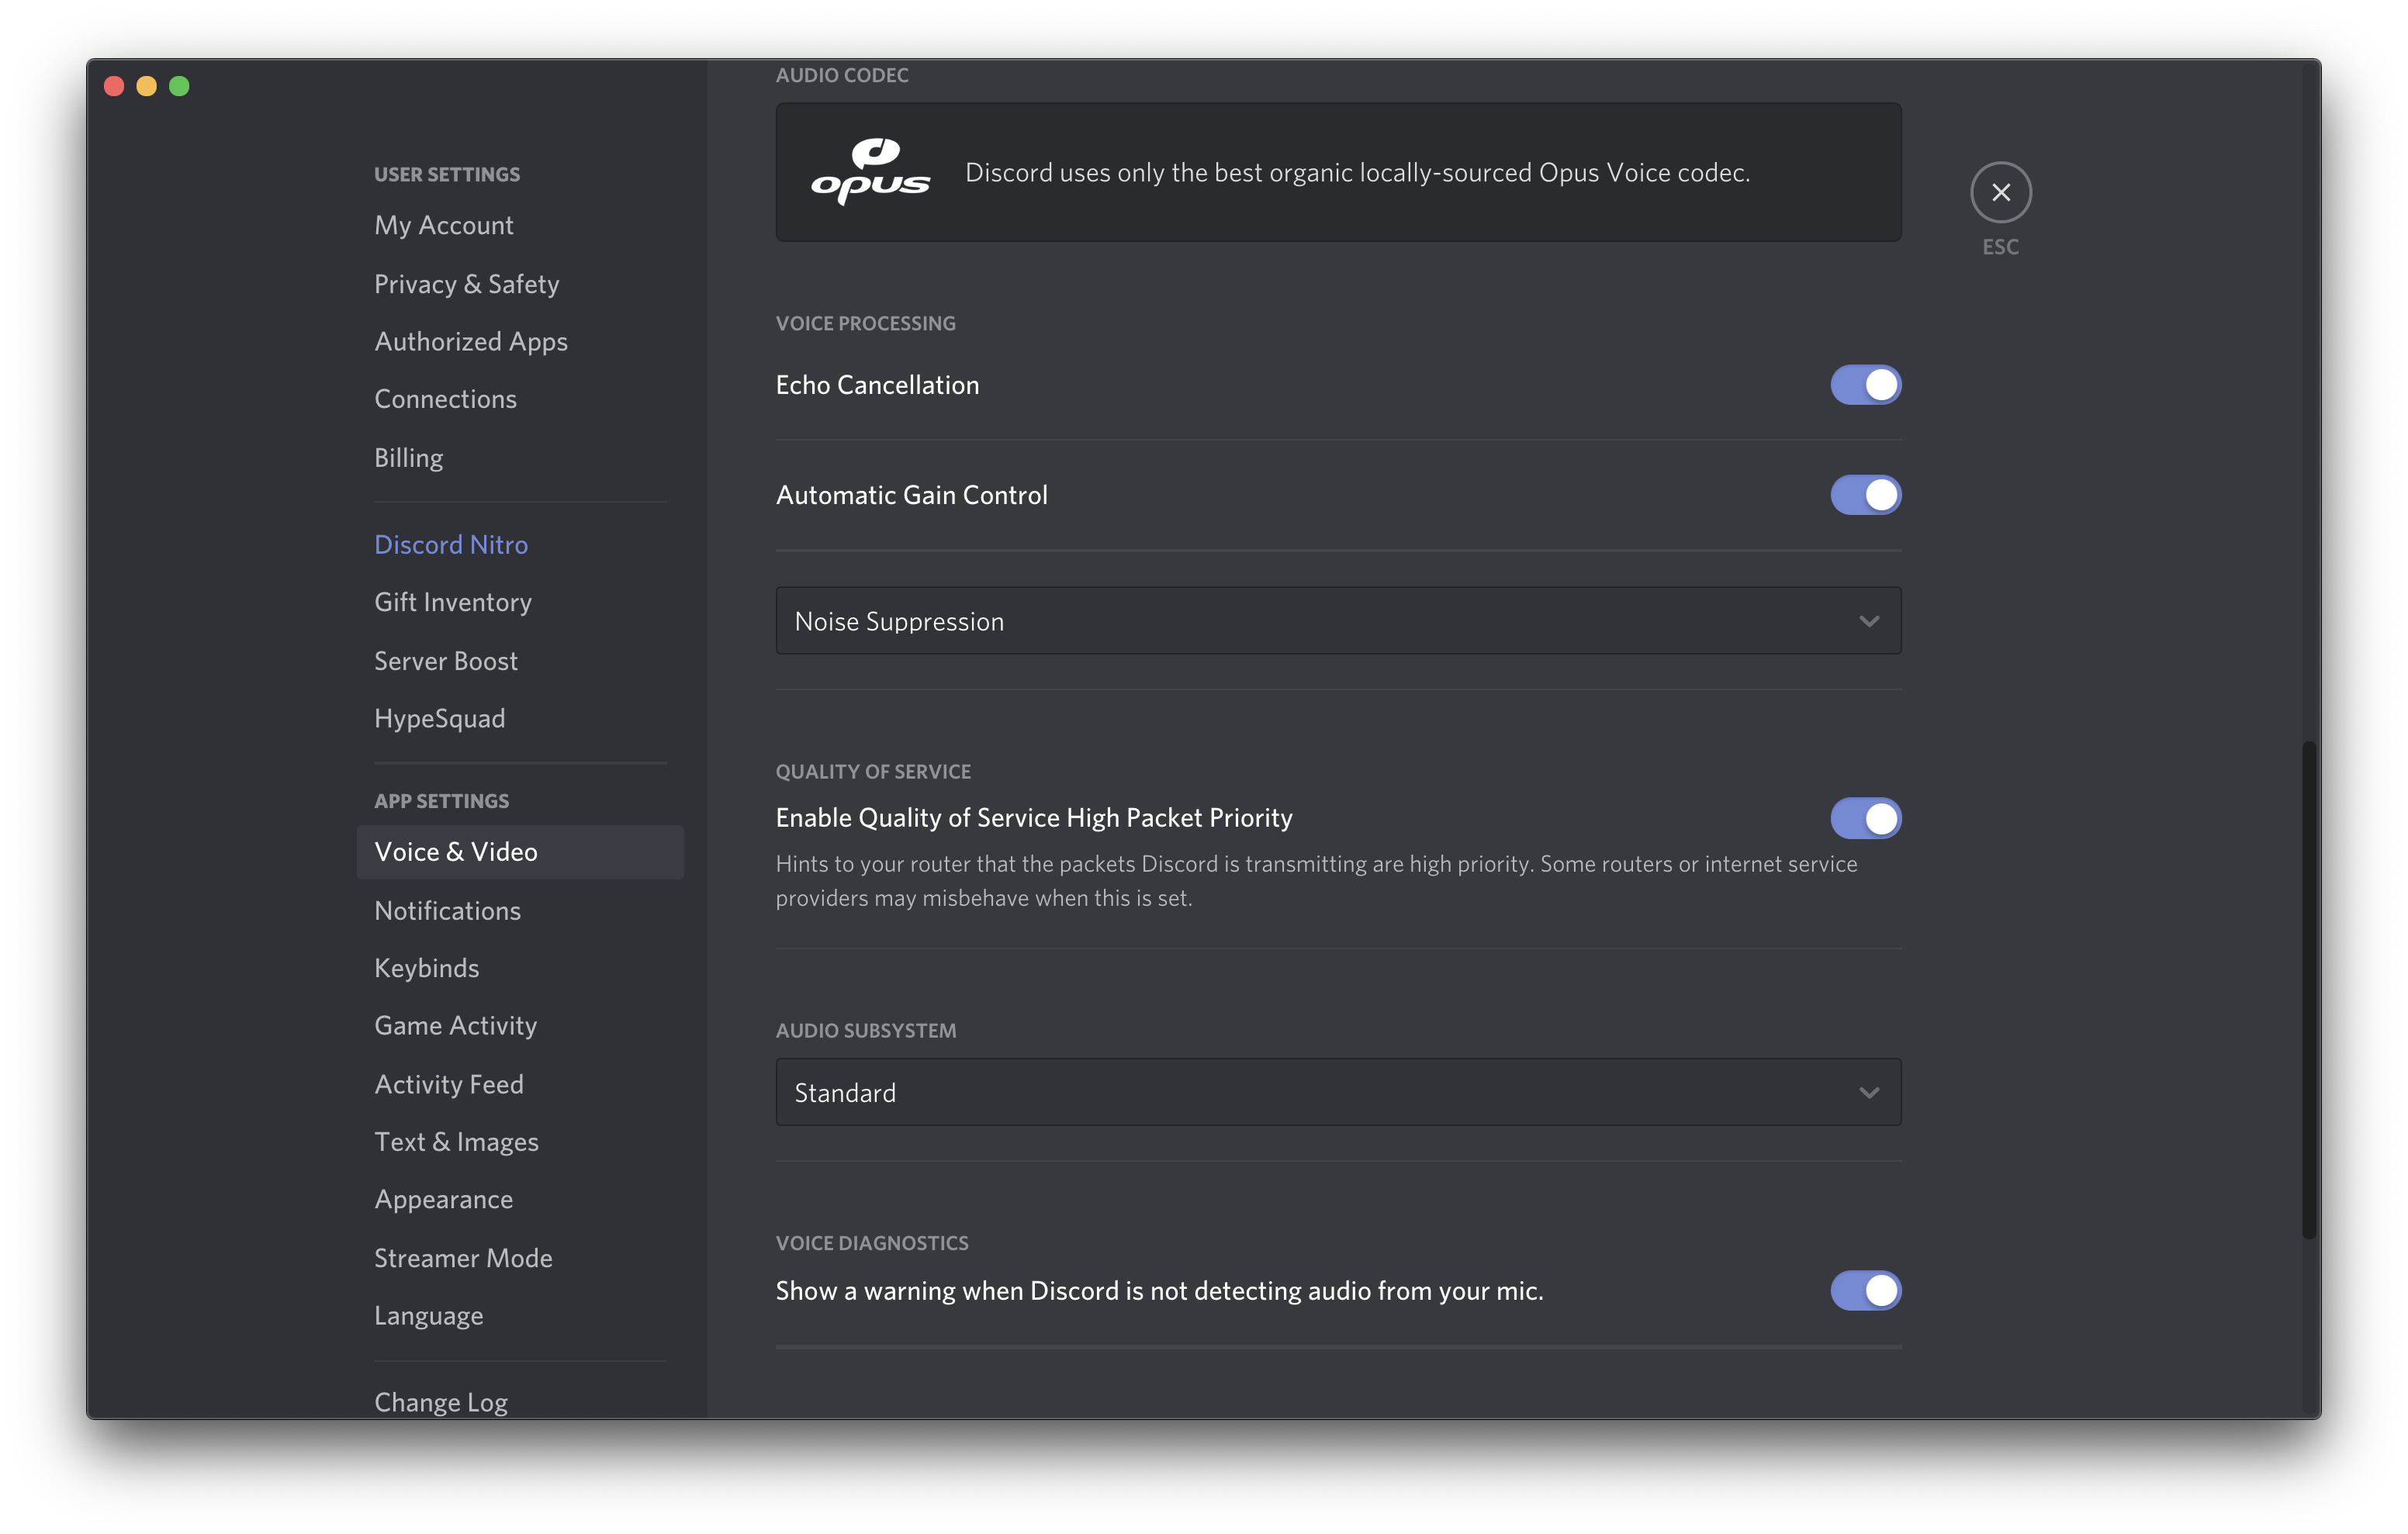The height and width of the screenshot is (1534, 2408).
Task: Open My Account settings
Action: (x=443, y=225)
